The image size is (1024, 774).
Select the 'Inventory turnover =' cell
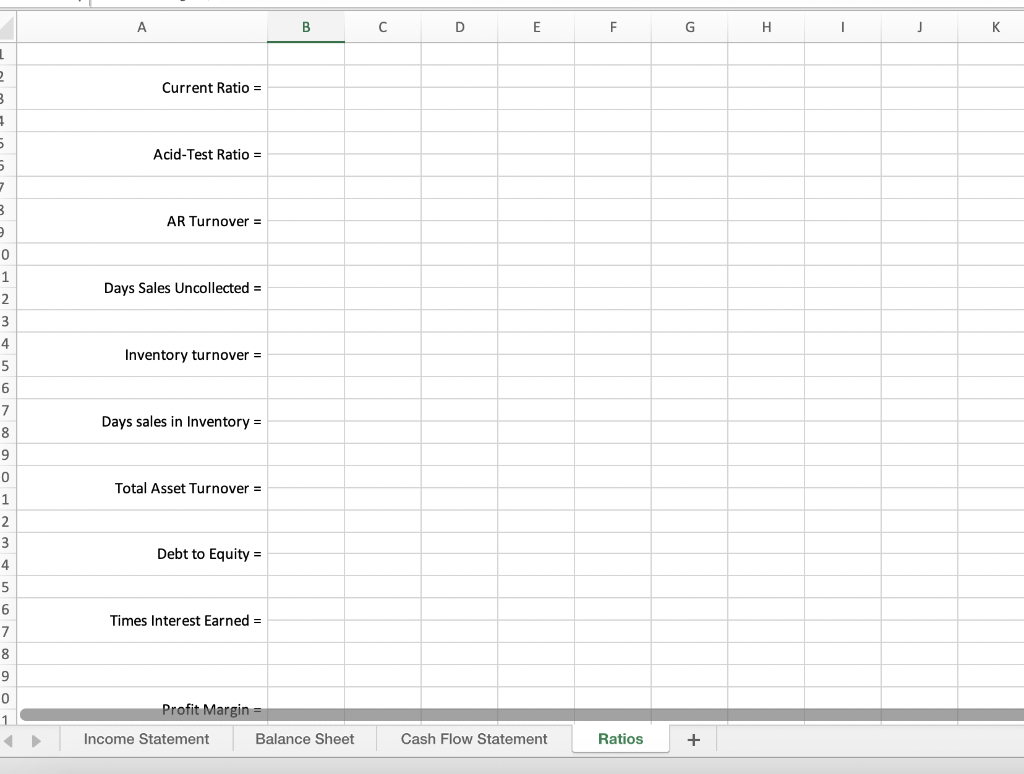pyautogui.click(x=142, y=355)
